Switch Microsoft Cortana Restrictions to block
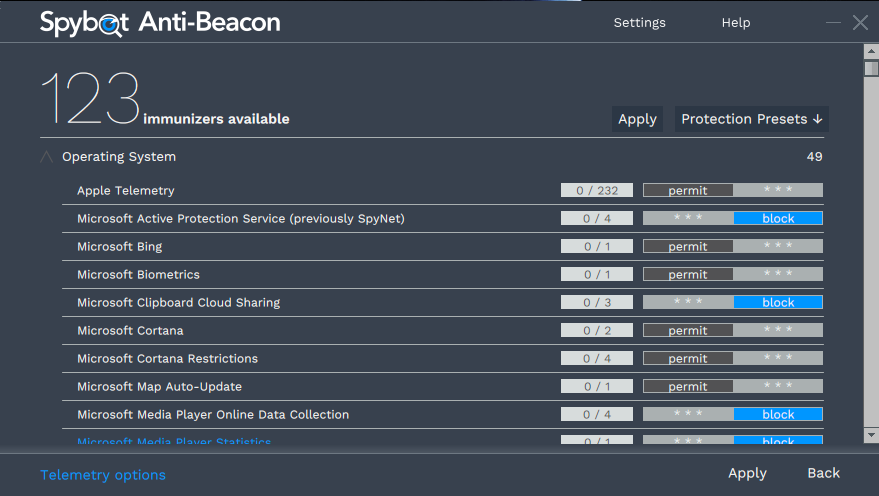The height and width of the screenshot is (496, 879). tap(778, 358)
